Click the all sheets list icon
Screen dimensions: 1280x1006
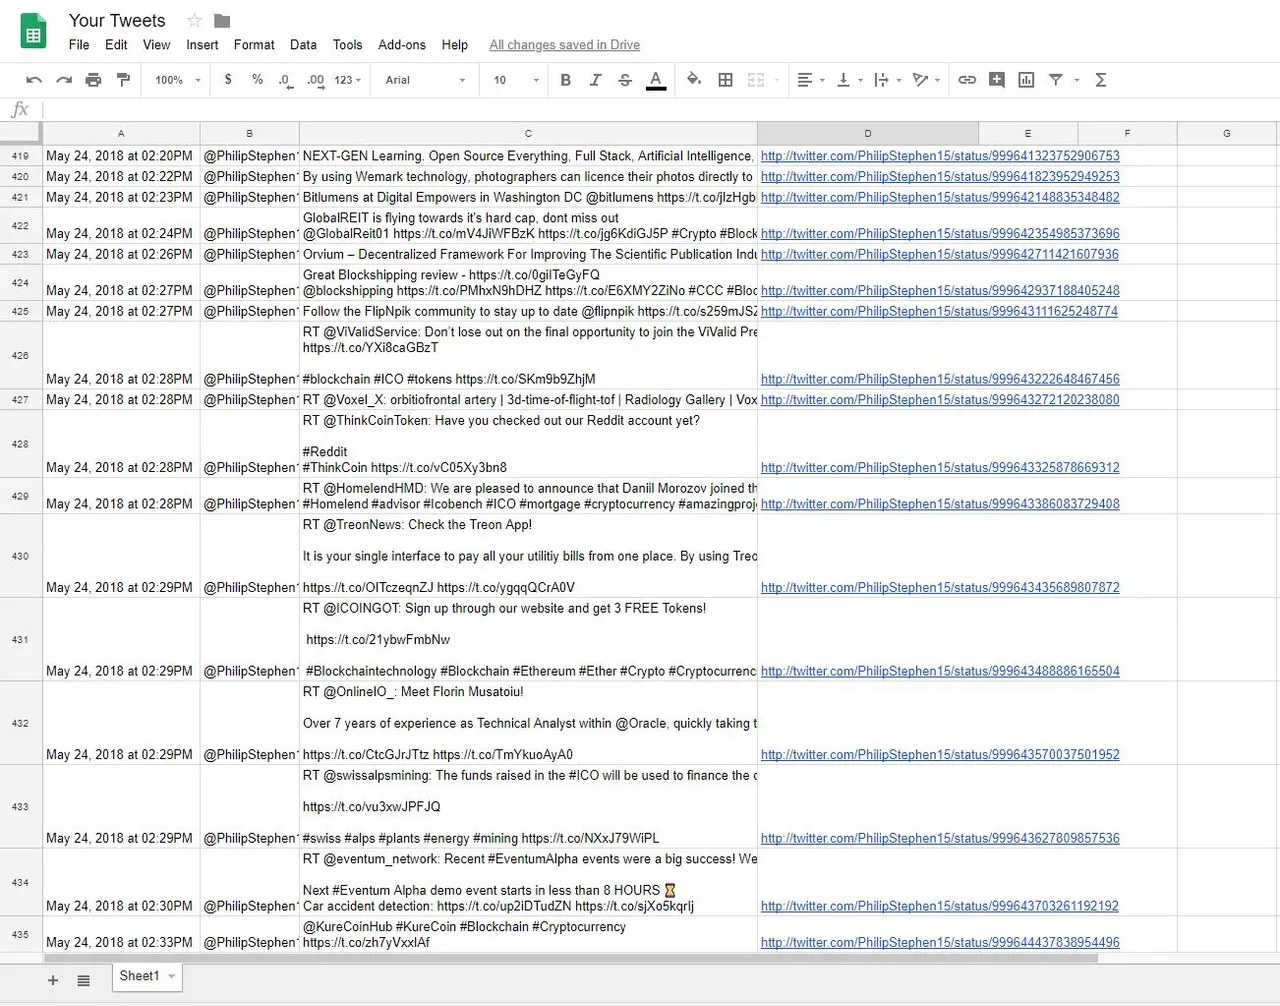click(84, 981)
